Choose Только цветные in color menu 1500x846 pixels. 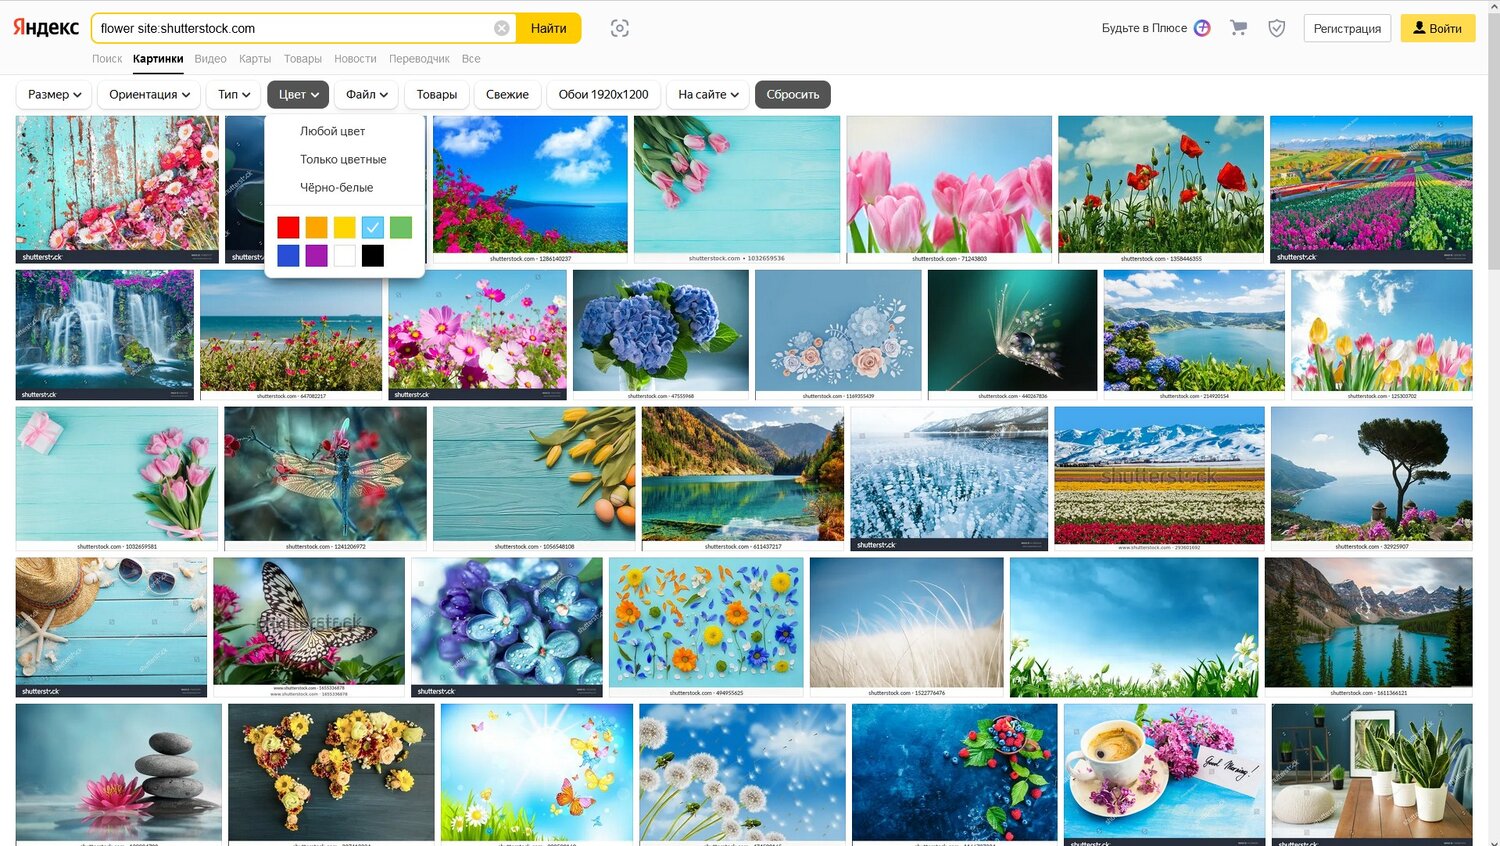[345, 159]
